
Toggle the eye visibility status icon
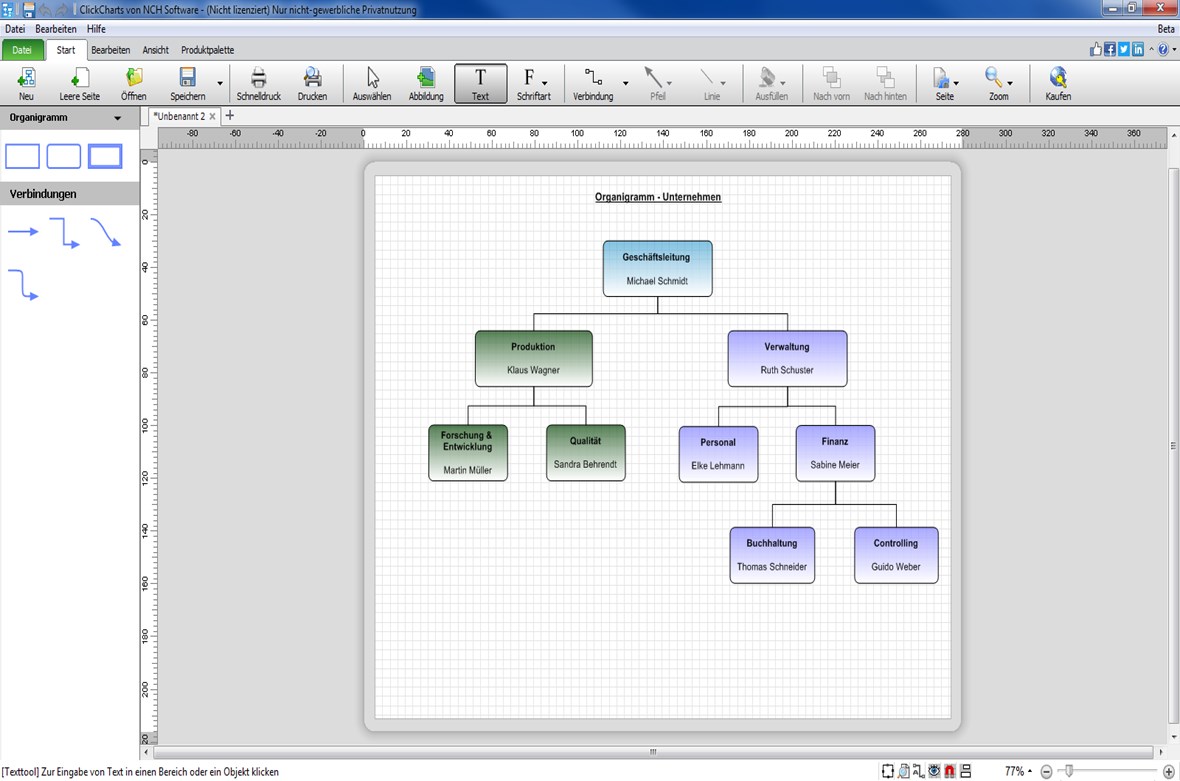[x=934, y=771]
